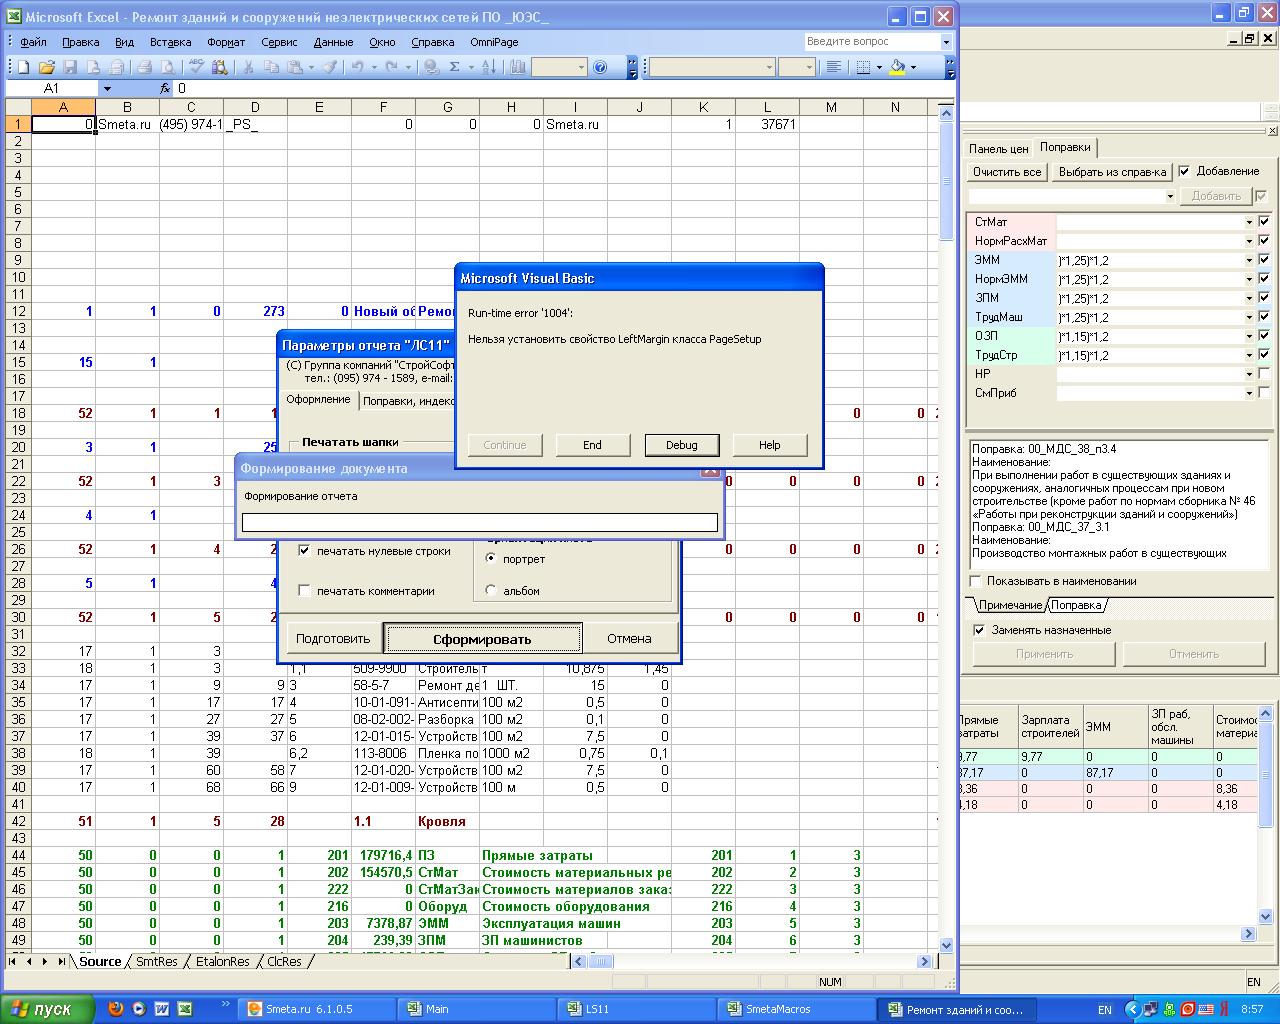Open the Font name dropdown in formatting toolbar
Viewport: 1280px width, 1024px height.
tap(769, 67)
